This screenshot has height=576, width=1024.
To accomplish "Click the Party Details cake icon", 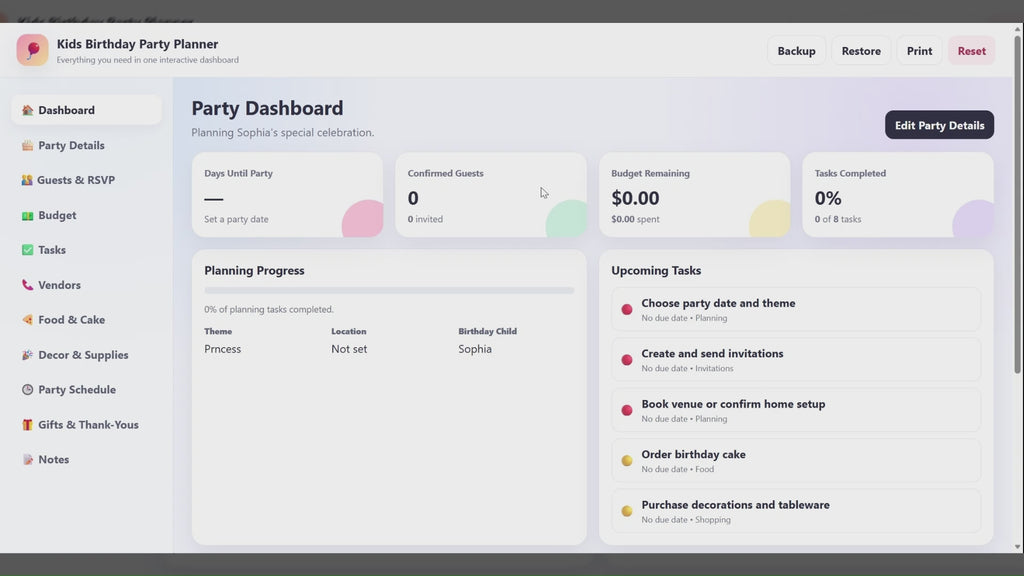I will pyautogui.click(x=27, y=145).
